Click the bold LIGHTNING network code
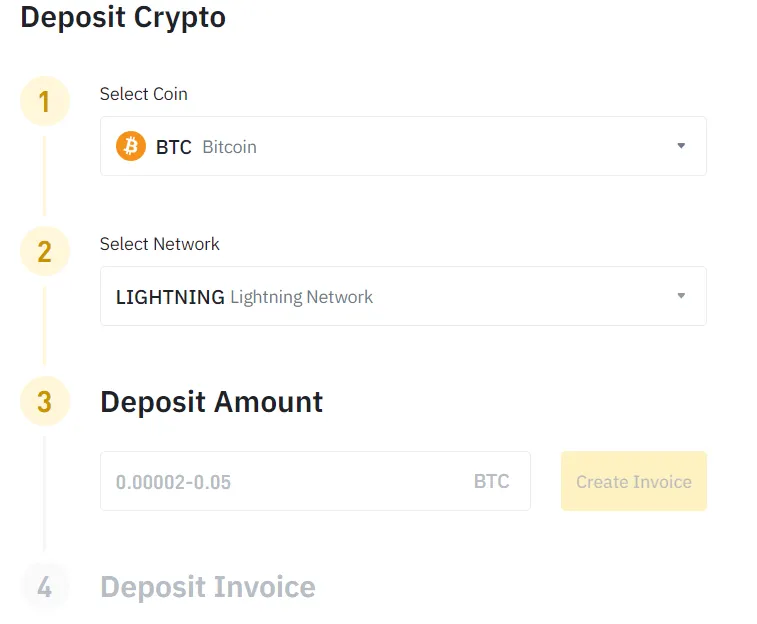This screenshot has width=757, height=624. [170, 297]
